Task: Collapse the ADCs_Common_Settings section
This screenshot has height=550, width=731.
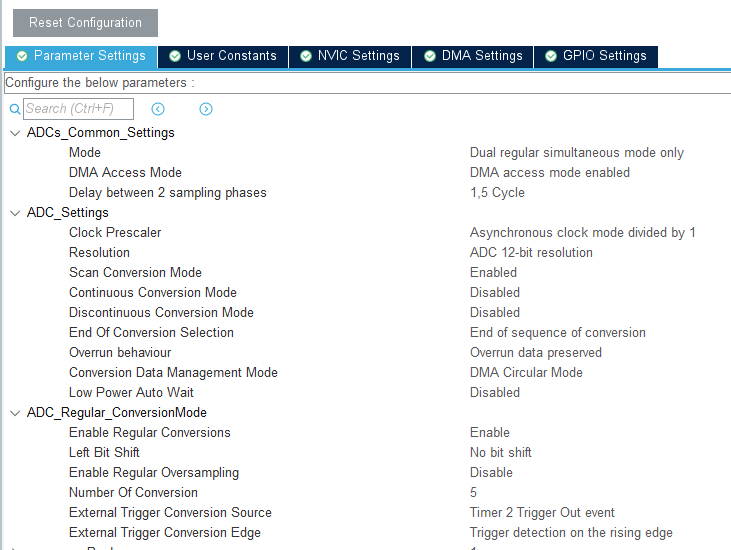Action: [x=15, y=133]
